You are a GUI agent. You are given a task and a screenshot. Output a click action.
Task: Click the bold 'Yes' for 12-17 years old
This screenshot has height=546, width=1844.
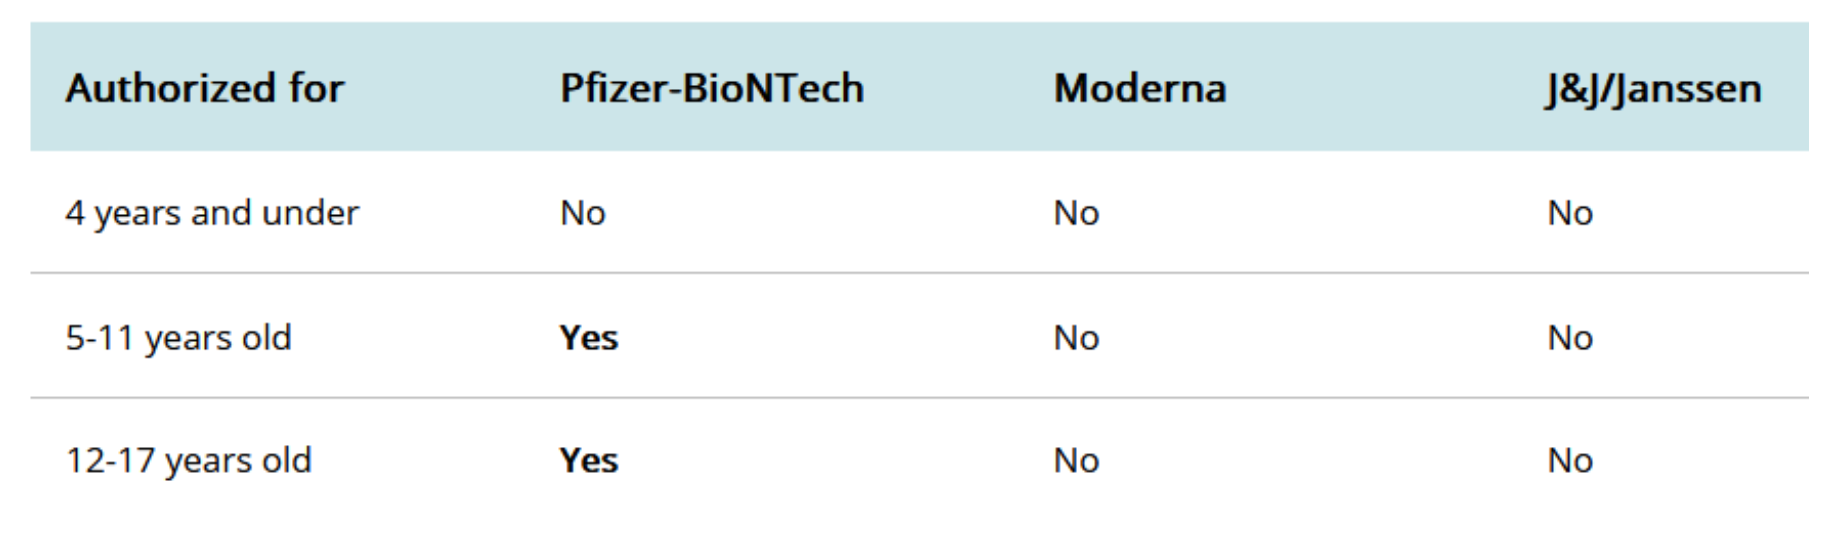(x=588, y=461)
